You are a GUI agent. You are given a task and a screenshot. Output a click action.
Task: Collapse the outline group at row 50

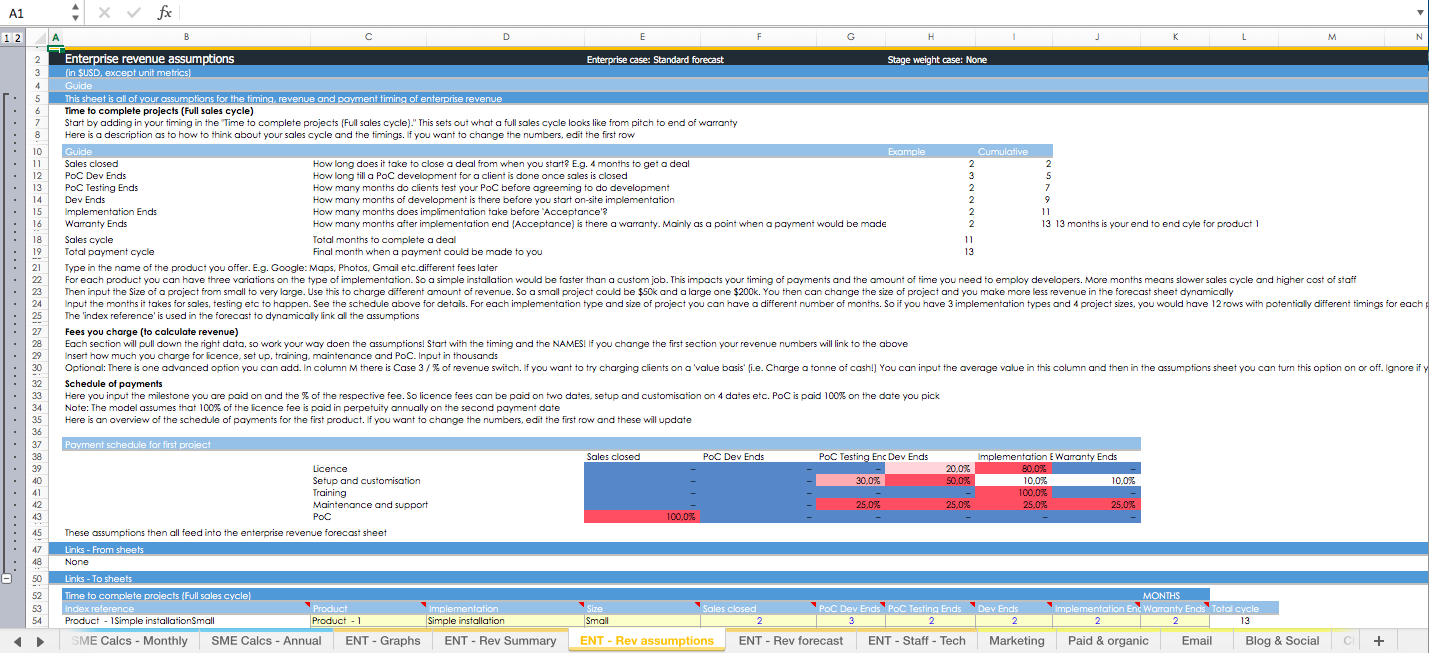[x=7, y=579]
